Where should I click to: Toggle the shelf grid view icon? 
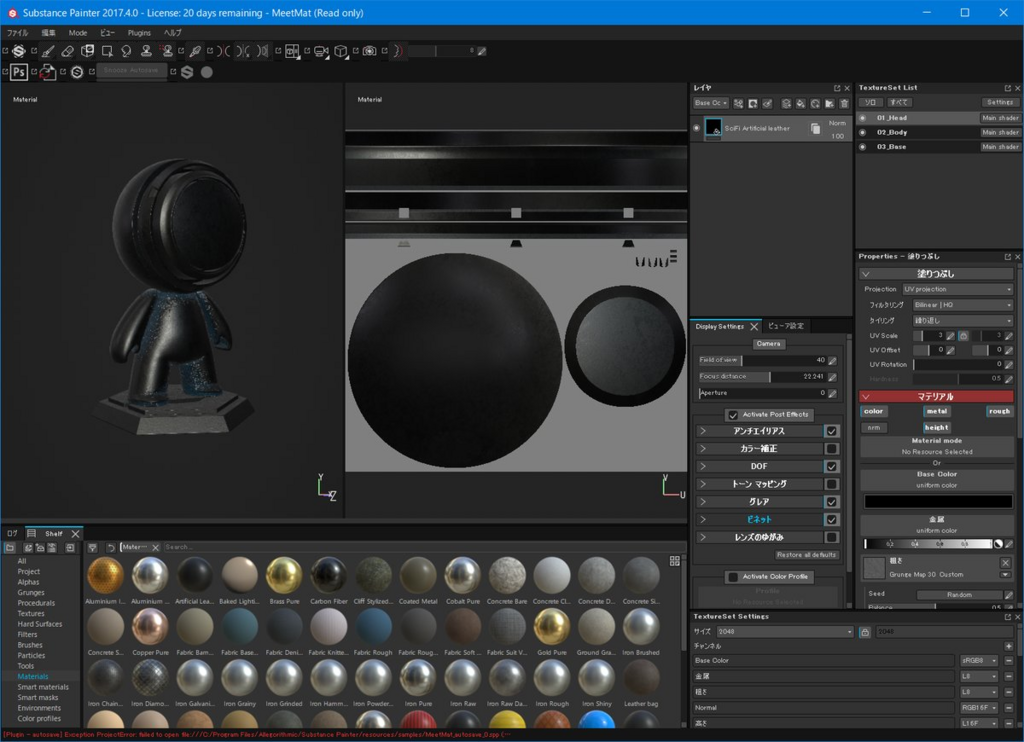pos(675,561)
